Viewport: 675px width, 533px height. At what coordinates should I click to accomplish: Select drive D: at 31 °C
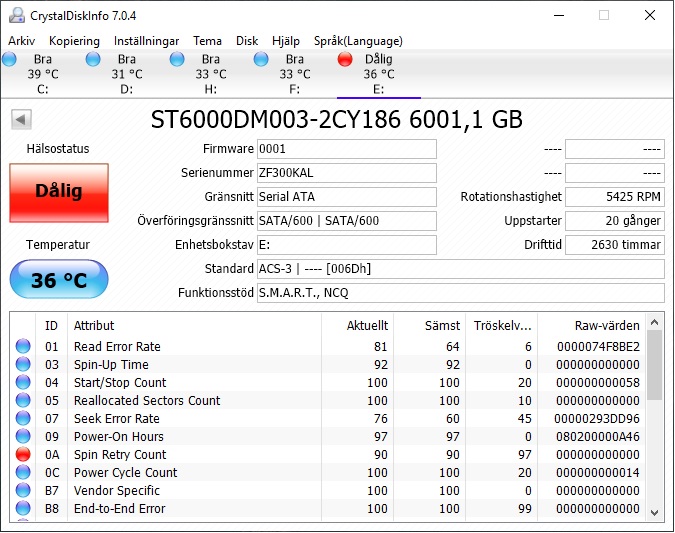tap(127, 74)
